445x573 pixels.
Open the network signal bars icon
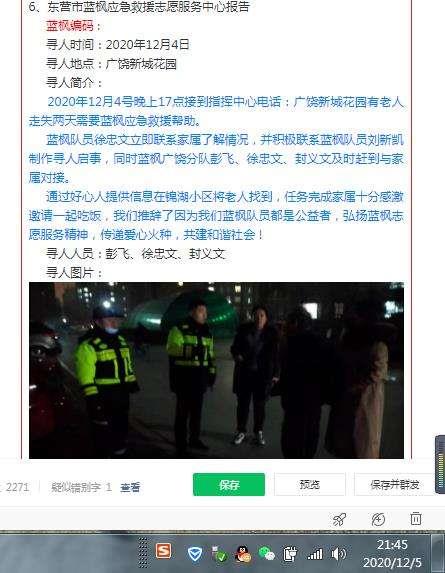tap(315, 554)
